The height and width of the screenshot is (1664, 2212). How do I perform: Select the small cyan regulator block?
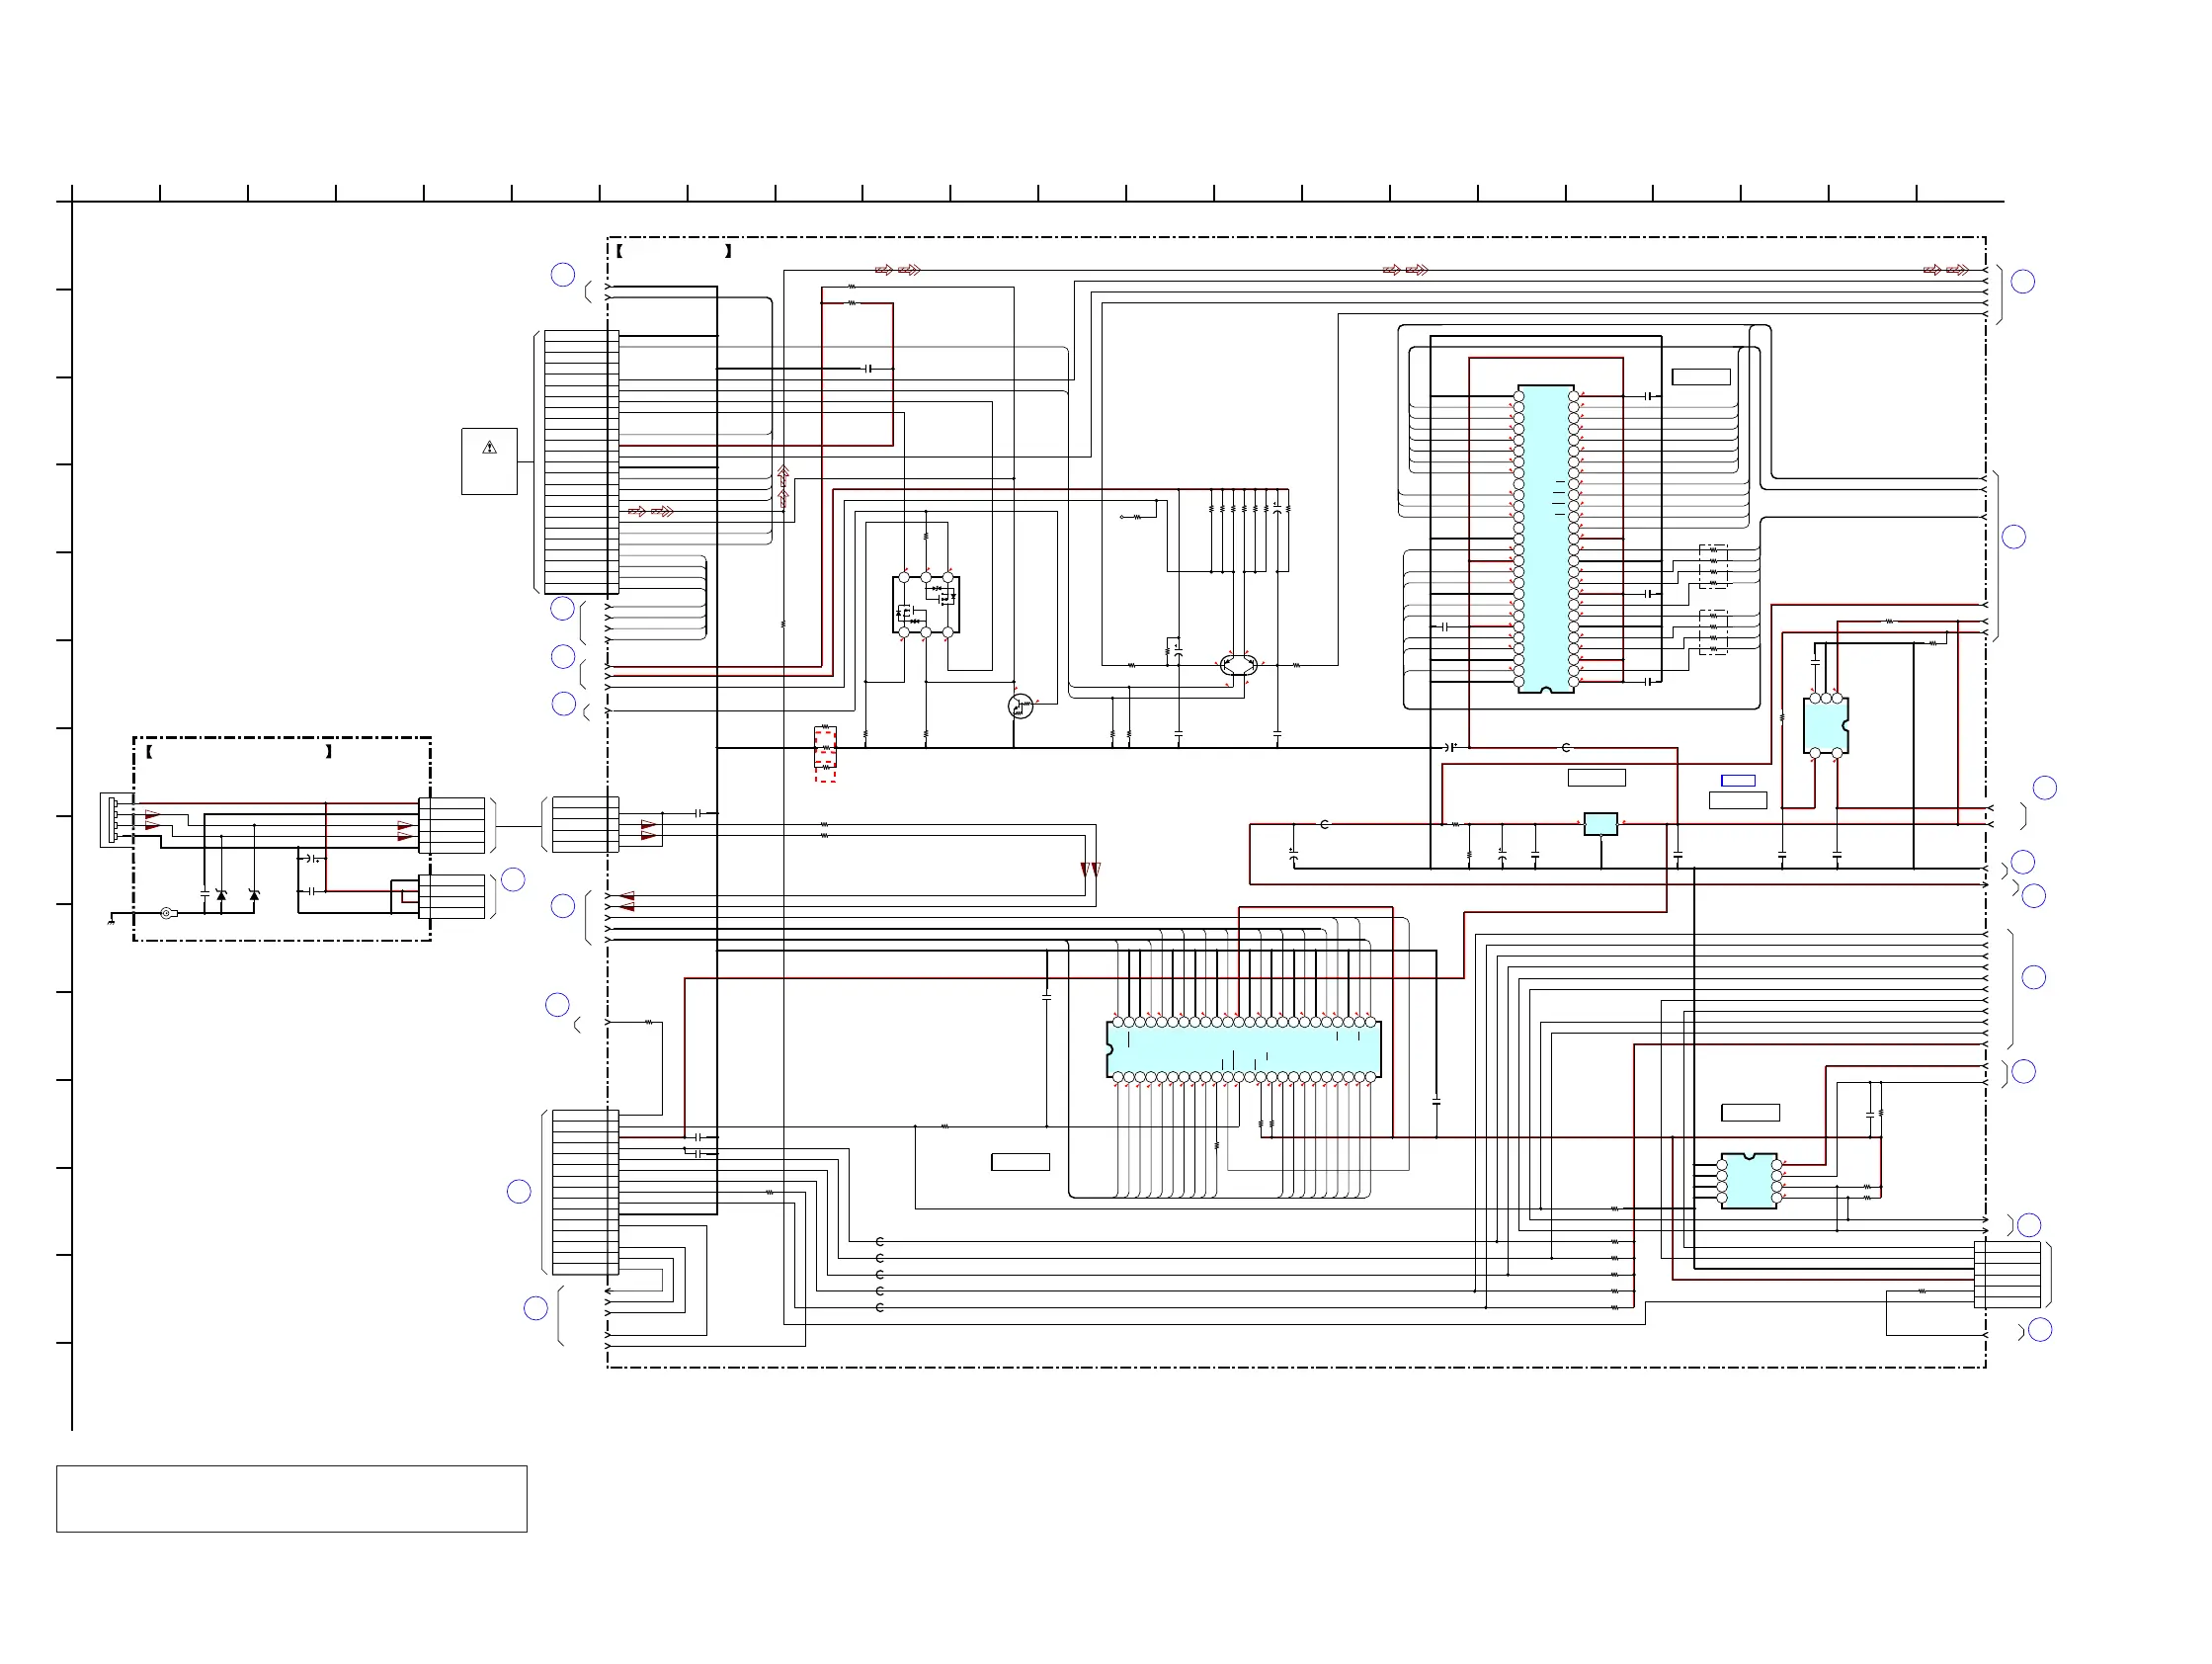(x=1600, y=824)
